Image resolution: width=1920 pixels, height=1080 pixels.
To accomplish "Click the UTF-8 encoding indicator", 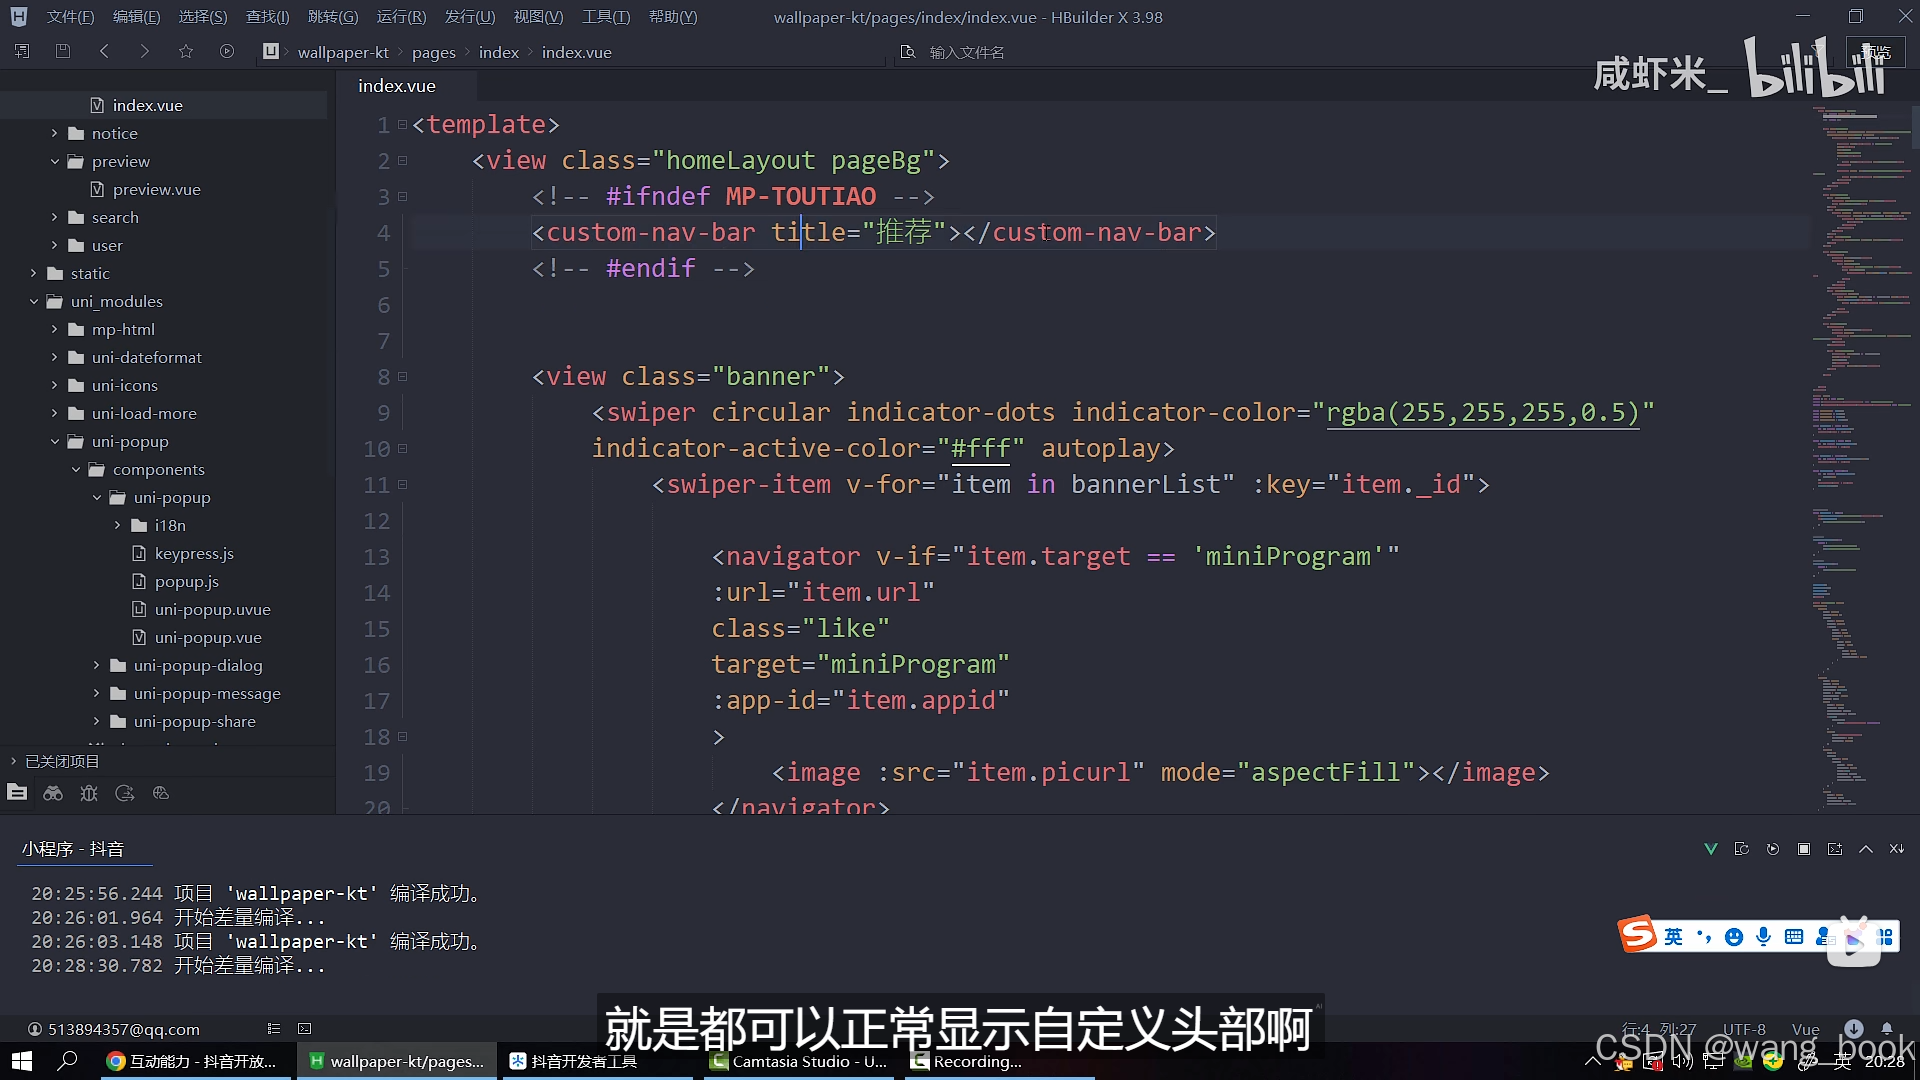I will pyautogui.click(x=1744, y=1029).
